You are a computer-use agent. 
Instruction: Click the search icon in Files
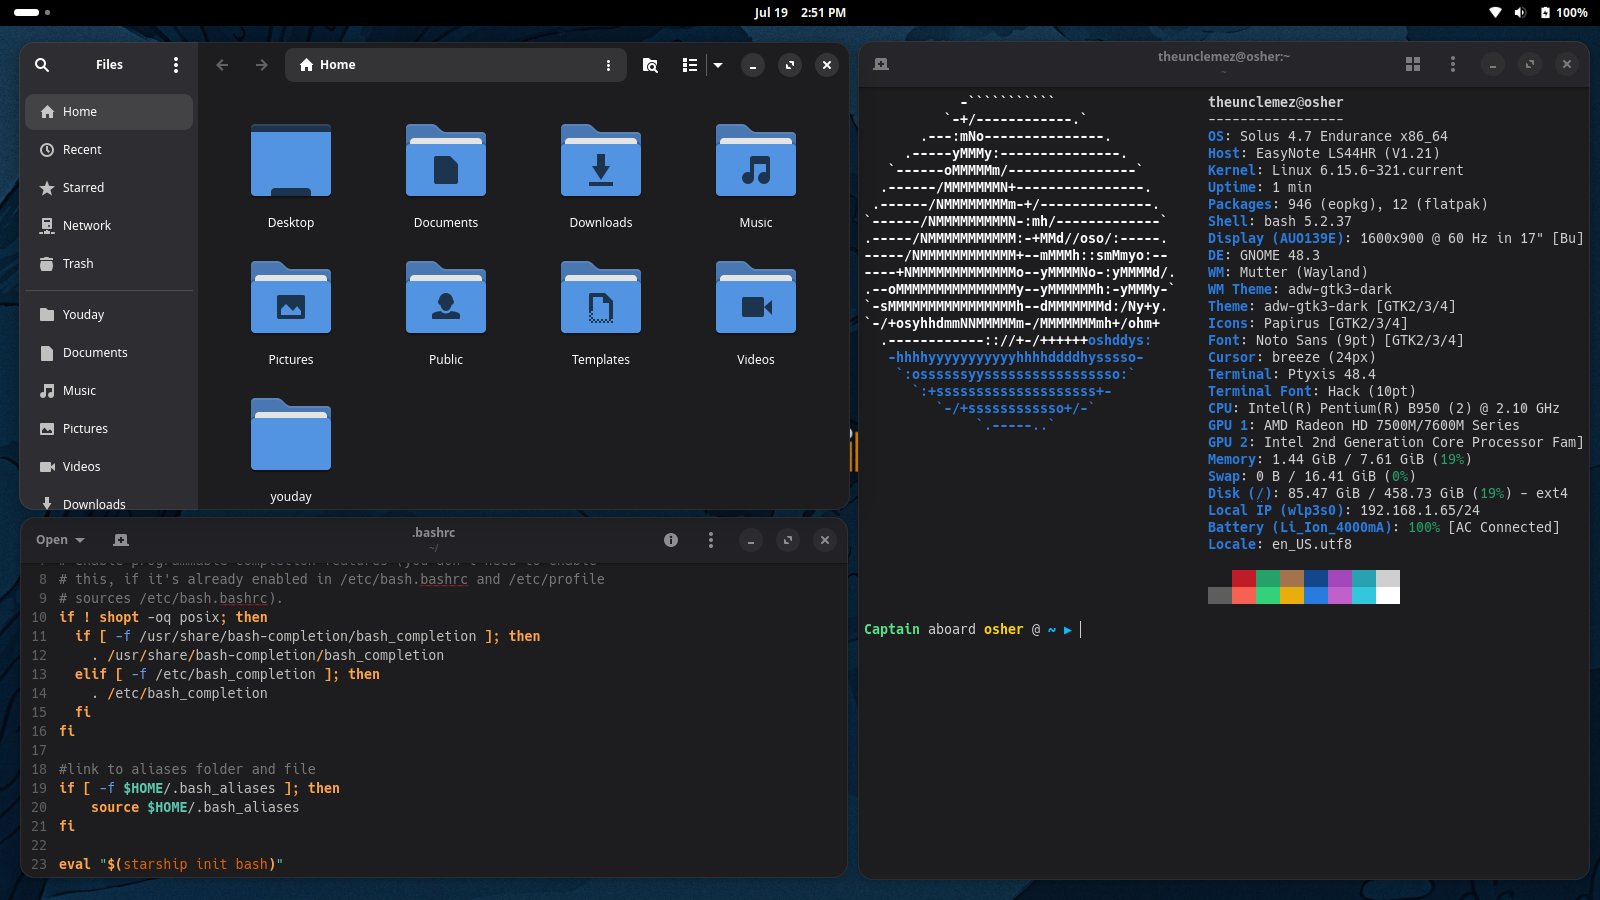tap(42, 65)
